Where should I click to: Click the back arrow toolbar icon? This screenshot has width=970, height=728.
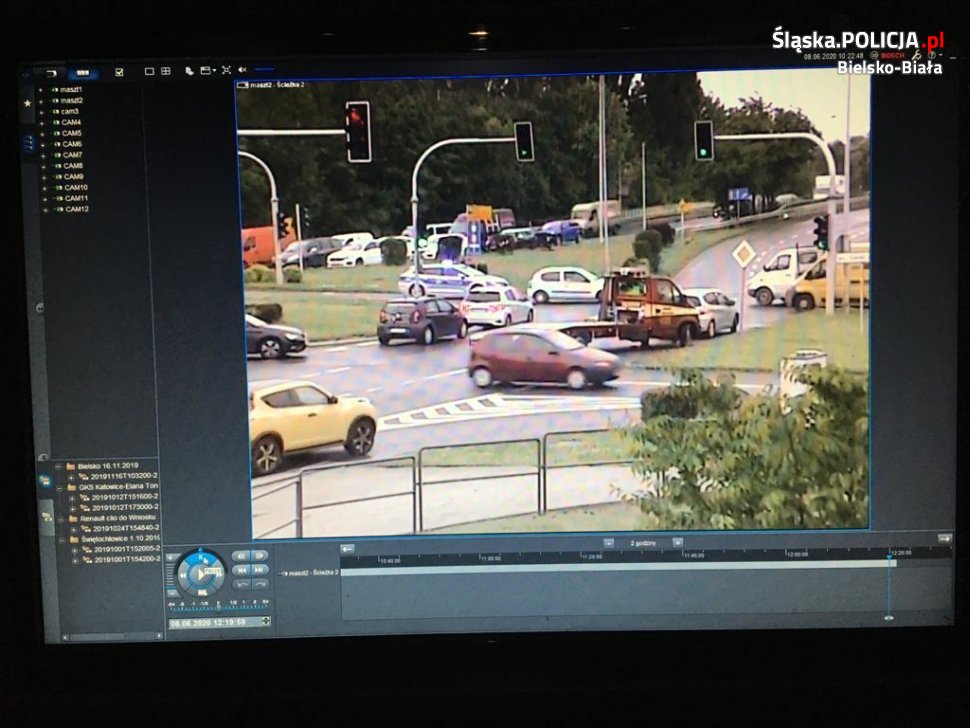point(51,74)
